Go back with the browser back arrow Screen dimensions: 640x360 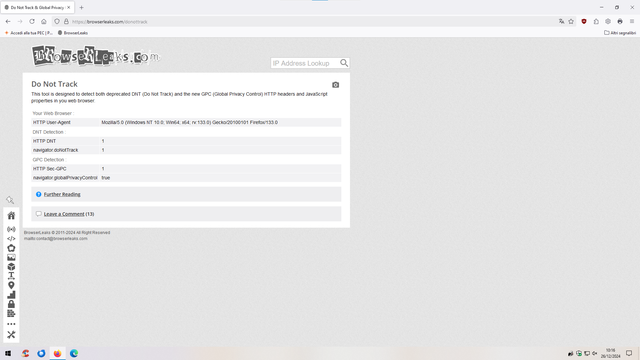(8, 22)
